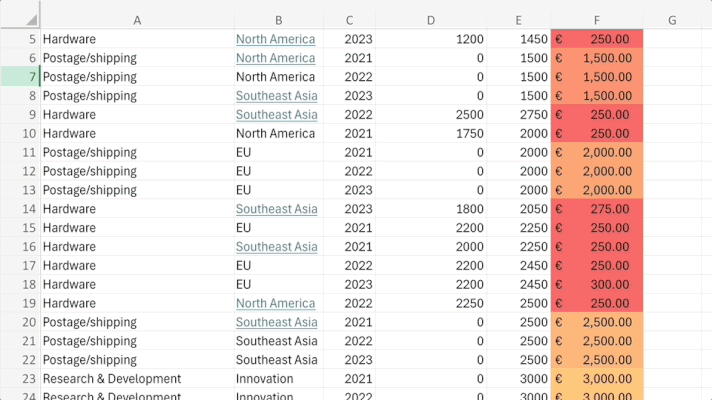Viewport: 712px width, 400px height.
Task: Click row 14 header
Action: (x=20, y=209)
